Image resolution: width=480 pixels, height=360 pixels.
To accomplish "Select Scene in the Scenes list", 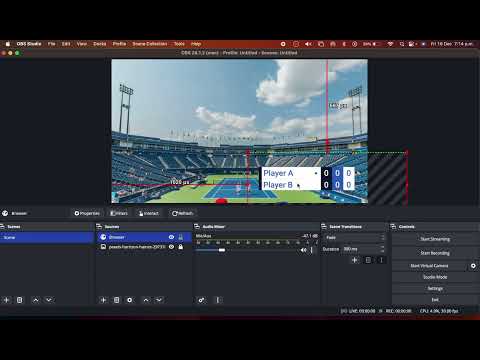I will pos(47,237).
